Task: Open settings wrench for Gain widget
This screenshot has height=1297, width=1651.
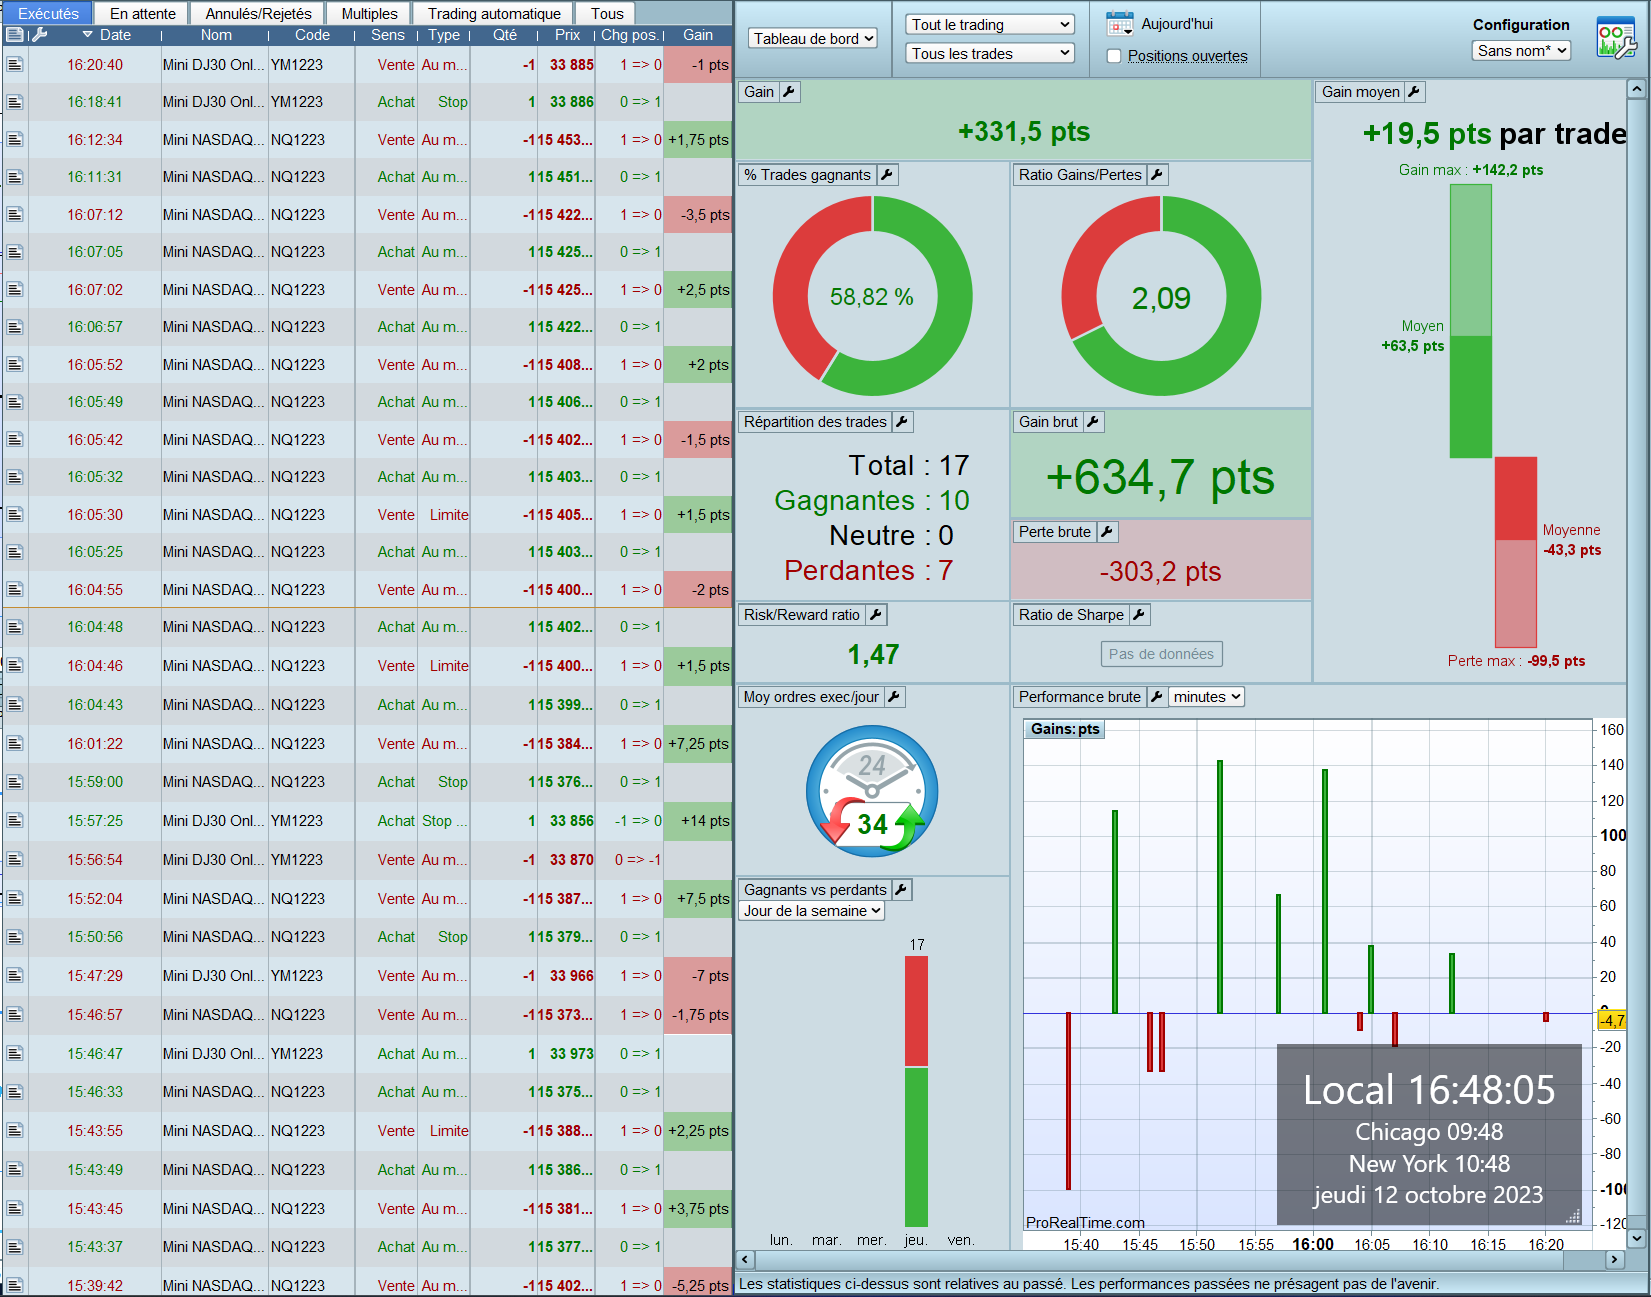Action: 789,92
